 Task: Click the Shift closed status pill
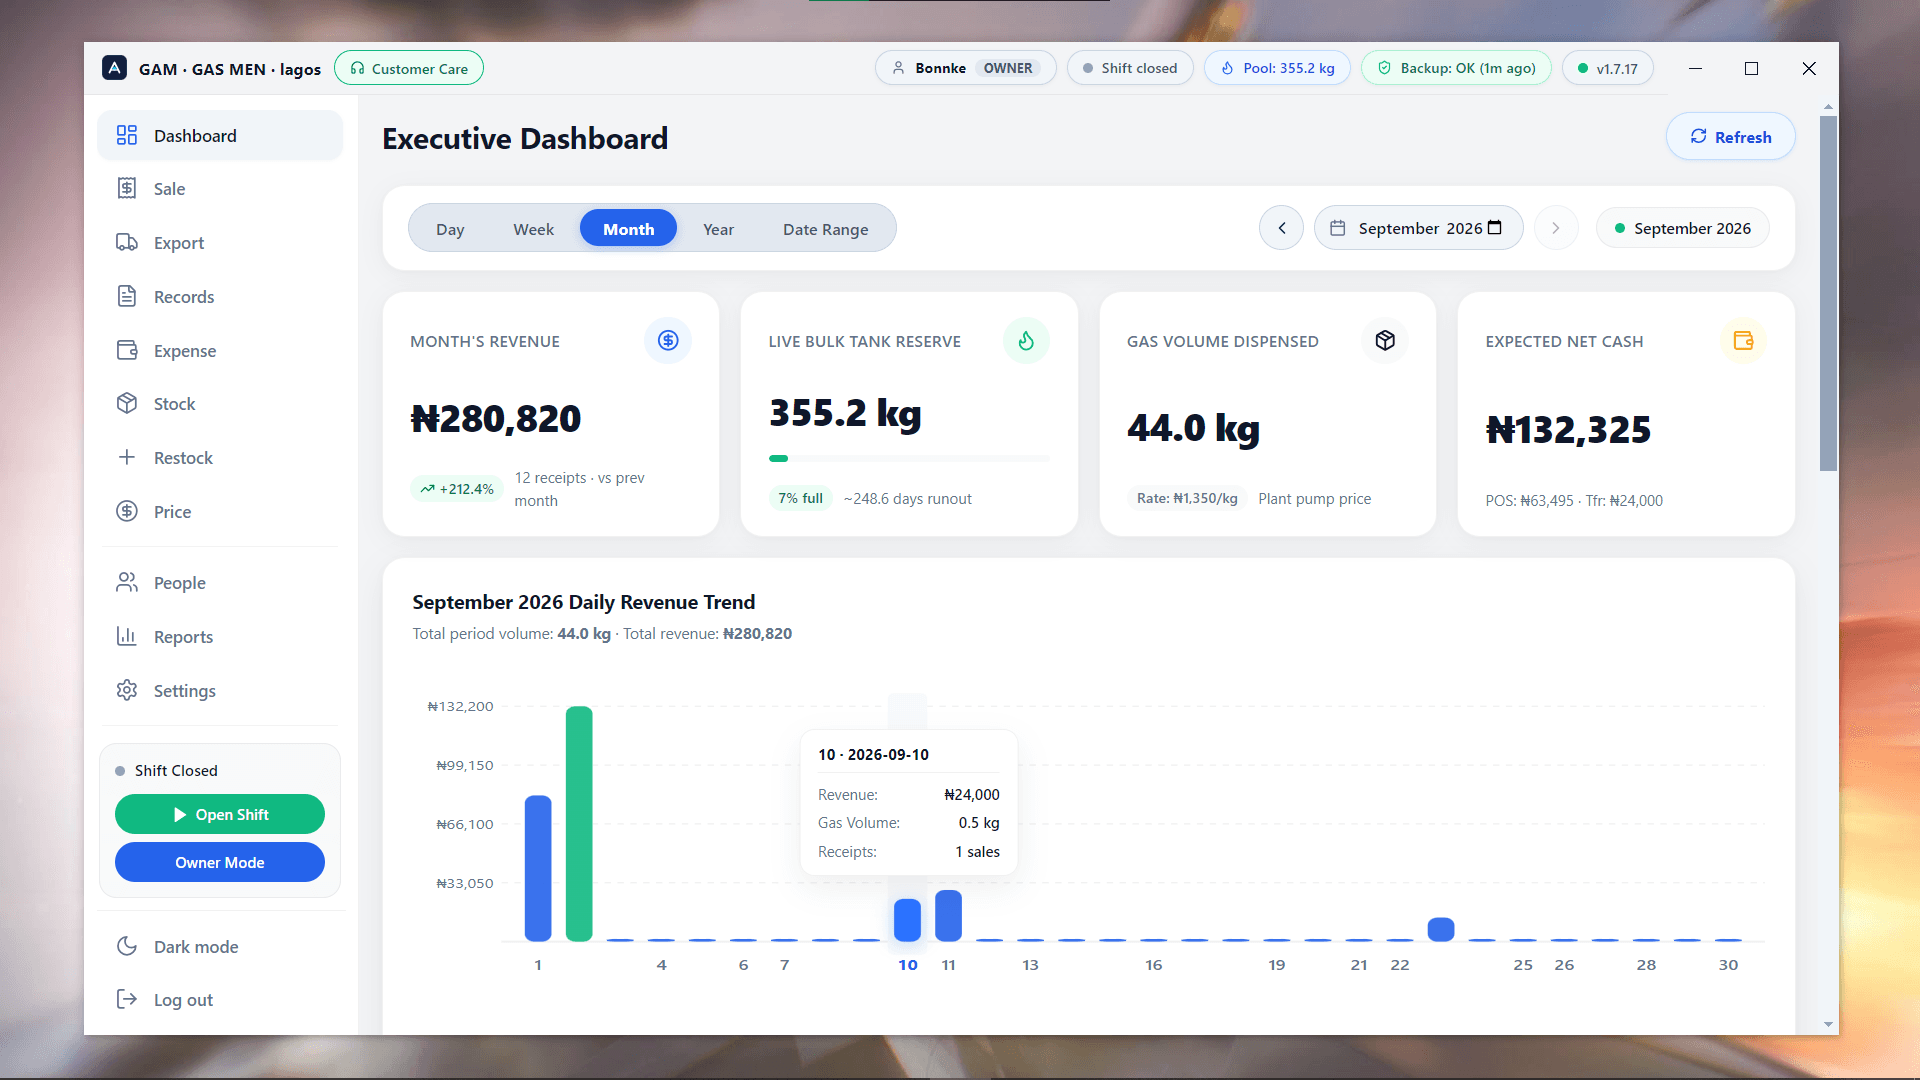pos(1130,68)
